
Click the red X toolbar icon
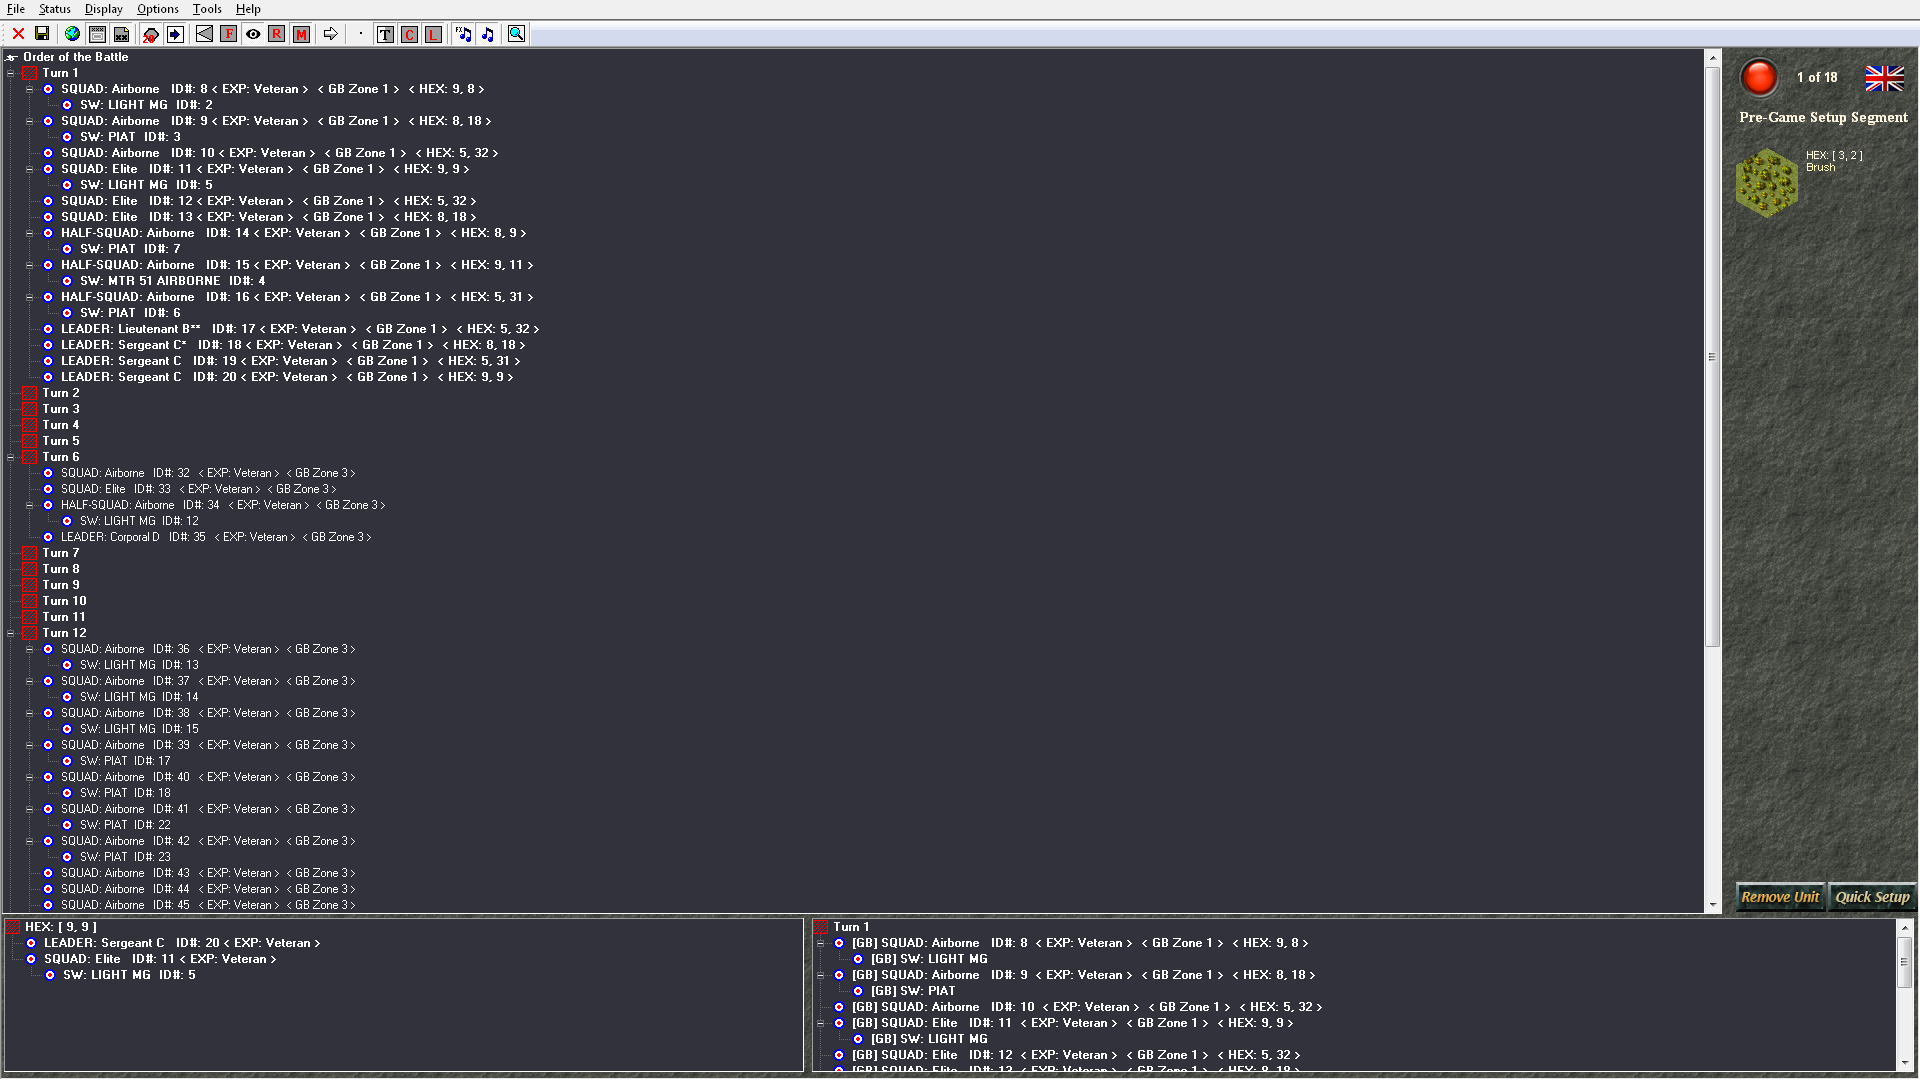pos(18,34)
